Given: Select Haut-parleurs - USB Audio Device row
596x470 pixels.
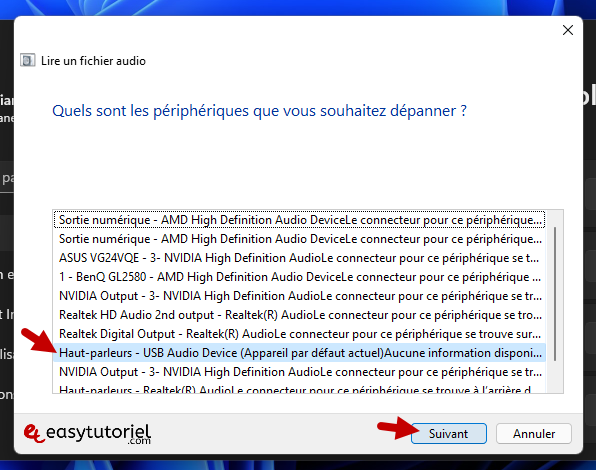Looking at the screenshot, I should click(300, 353).
